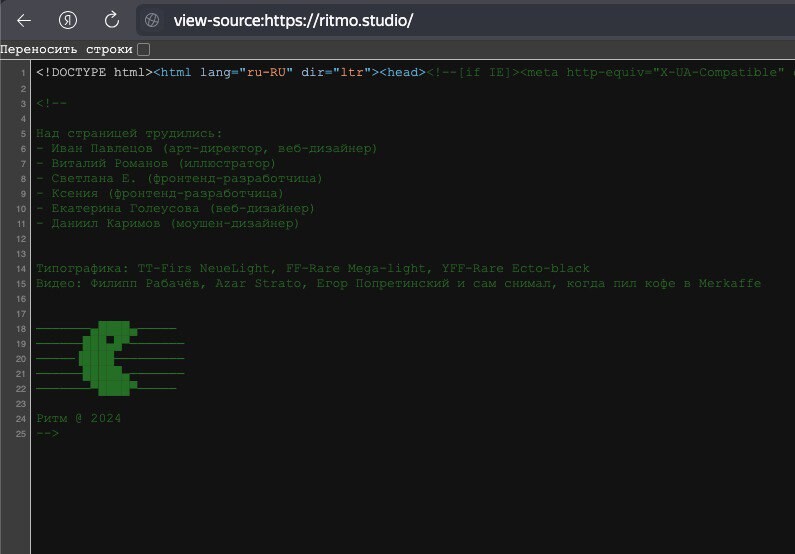The width and height of the screenshot is (795, 554).
Task: Click the DOCTYPE html declaration text
Action: (x=92, y=73)
